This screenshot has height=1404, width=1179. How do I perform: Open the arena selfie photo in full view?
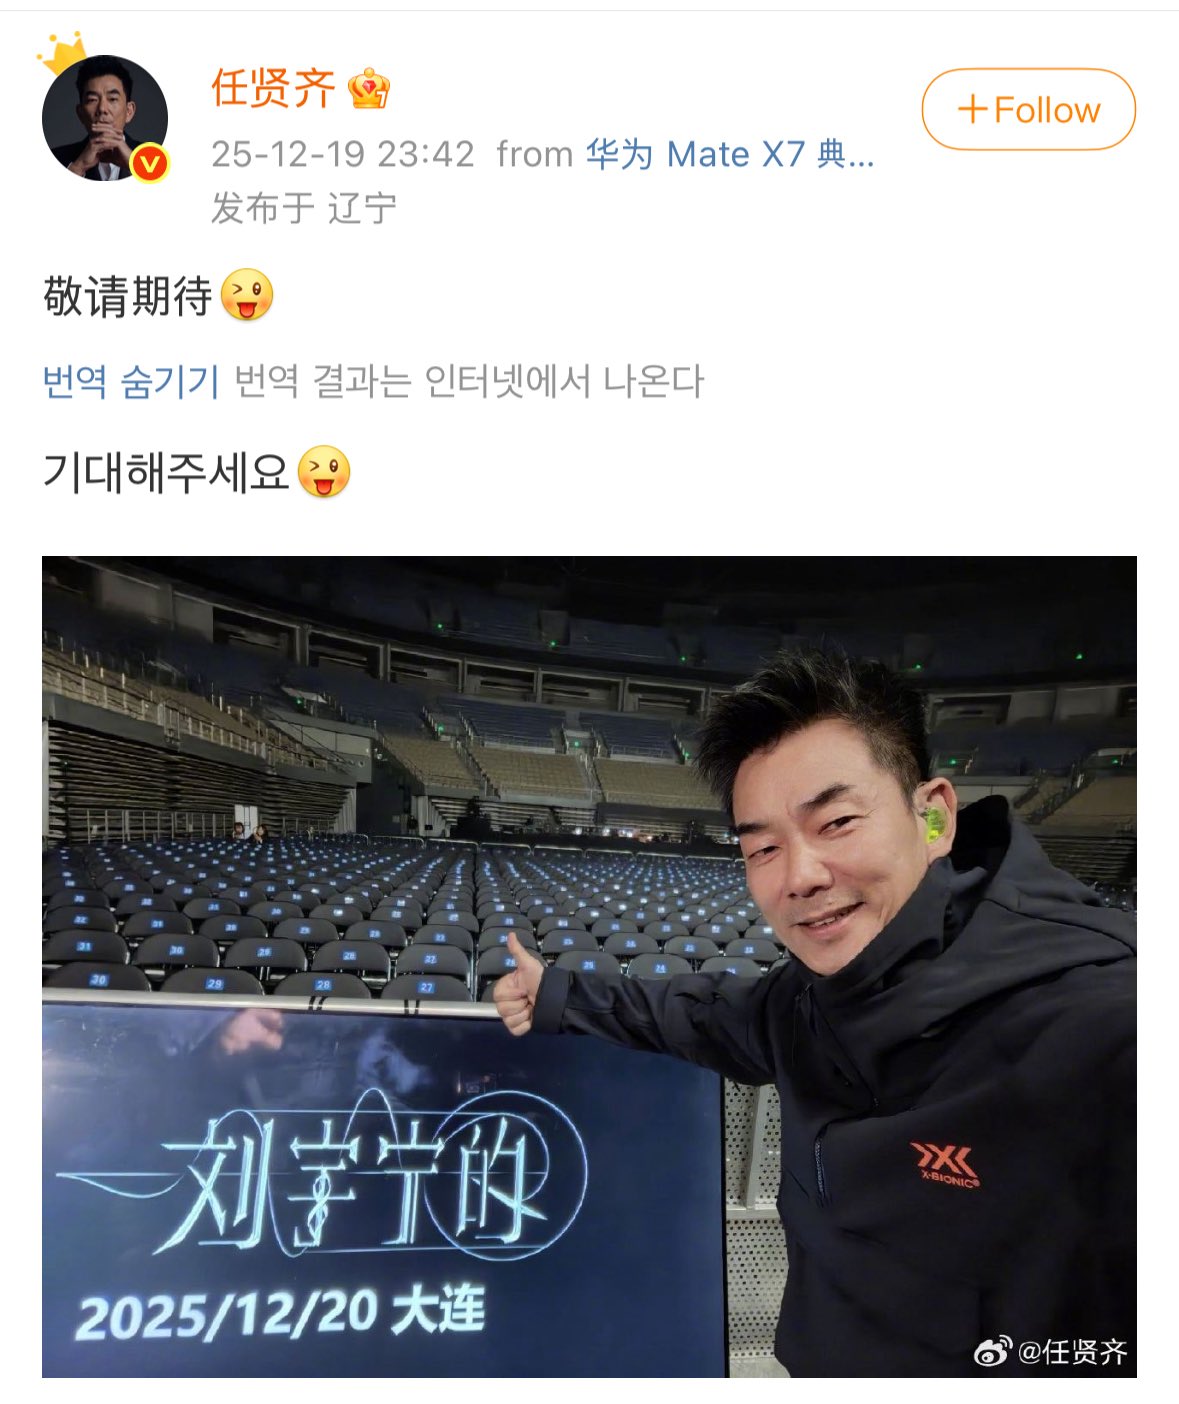coord(589,966)
